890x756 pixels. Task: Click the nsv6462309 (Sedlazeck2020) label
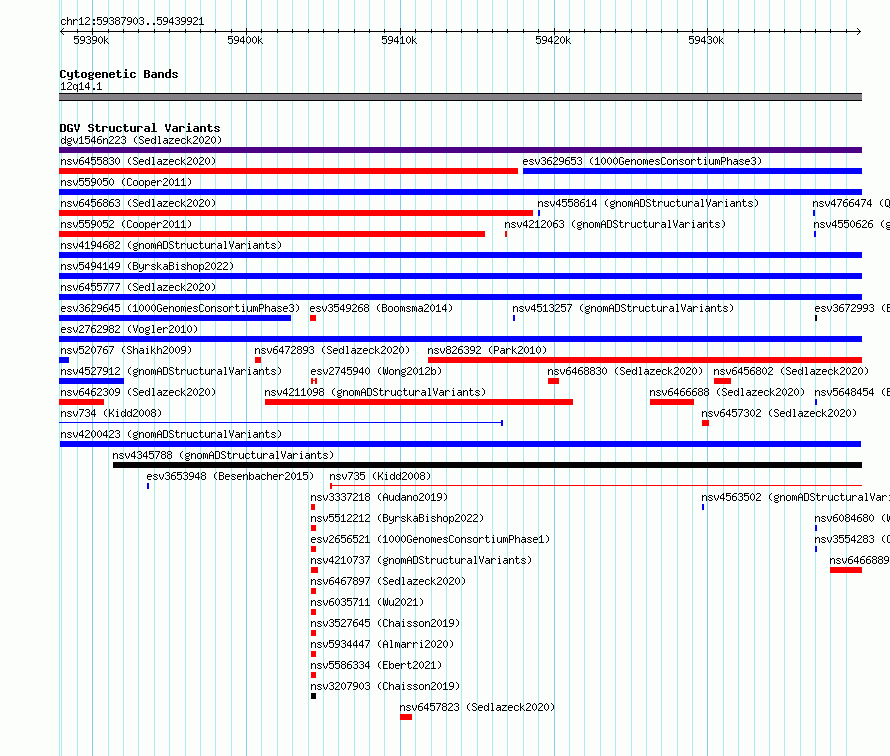pyautogui.click(x=138, y=392)
